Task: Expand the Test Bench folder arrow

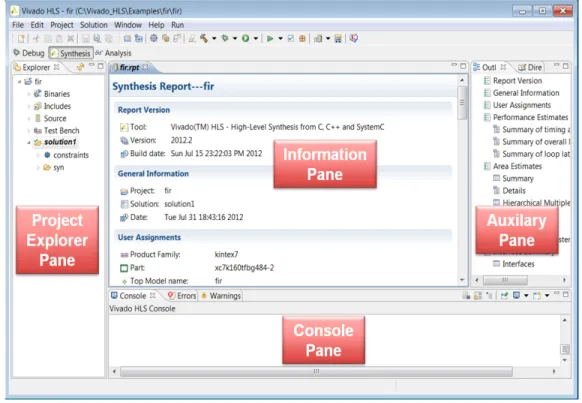Action: (x=29, y=131)
